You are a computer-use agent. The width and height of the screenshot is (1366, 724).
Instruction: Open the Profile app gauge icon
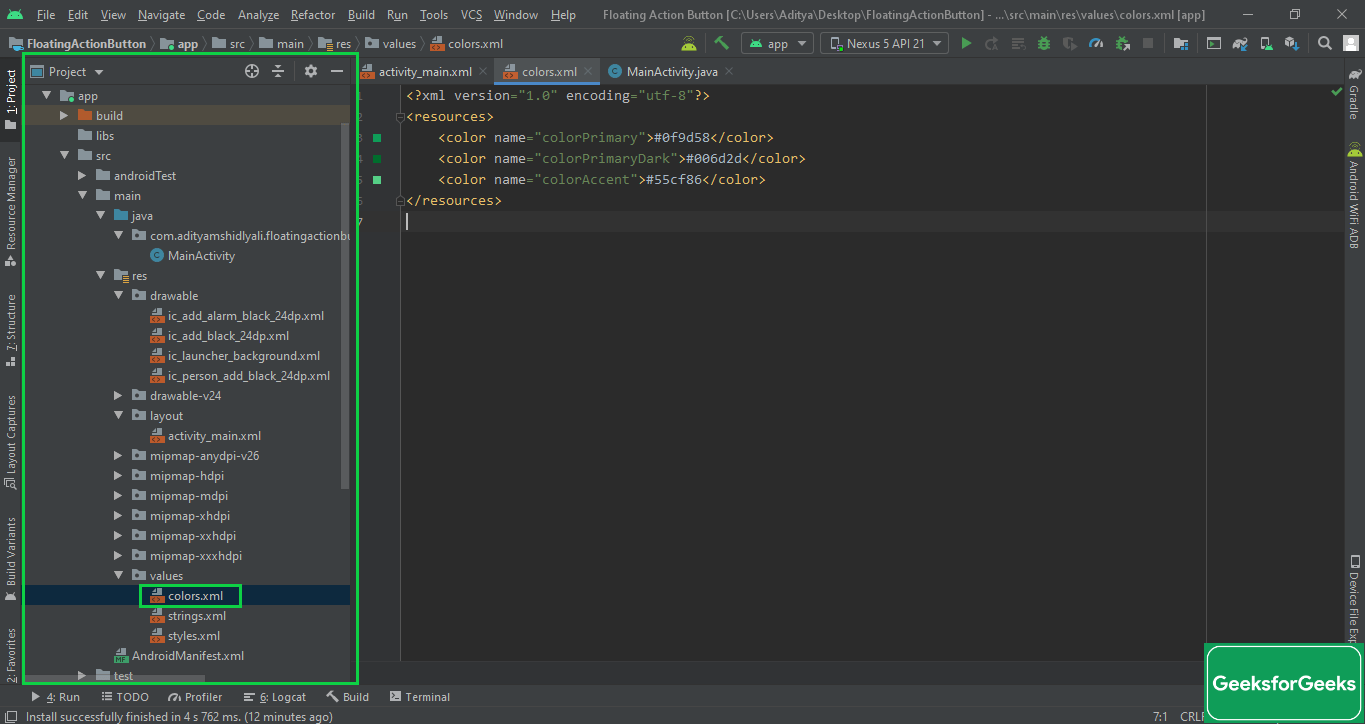click(x=1096, y=43)
